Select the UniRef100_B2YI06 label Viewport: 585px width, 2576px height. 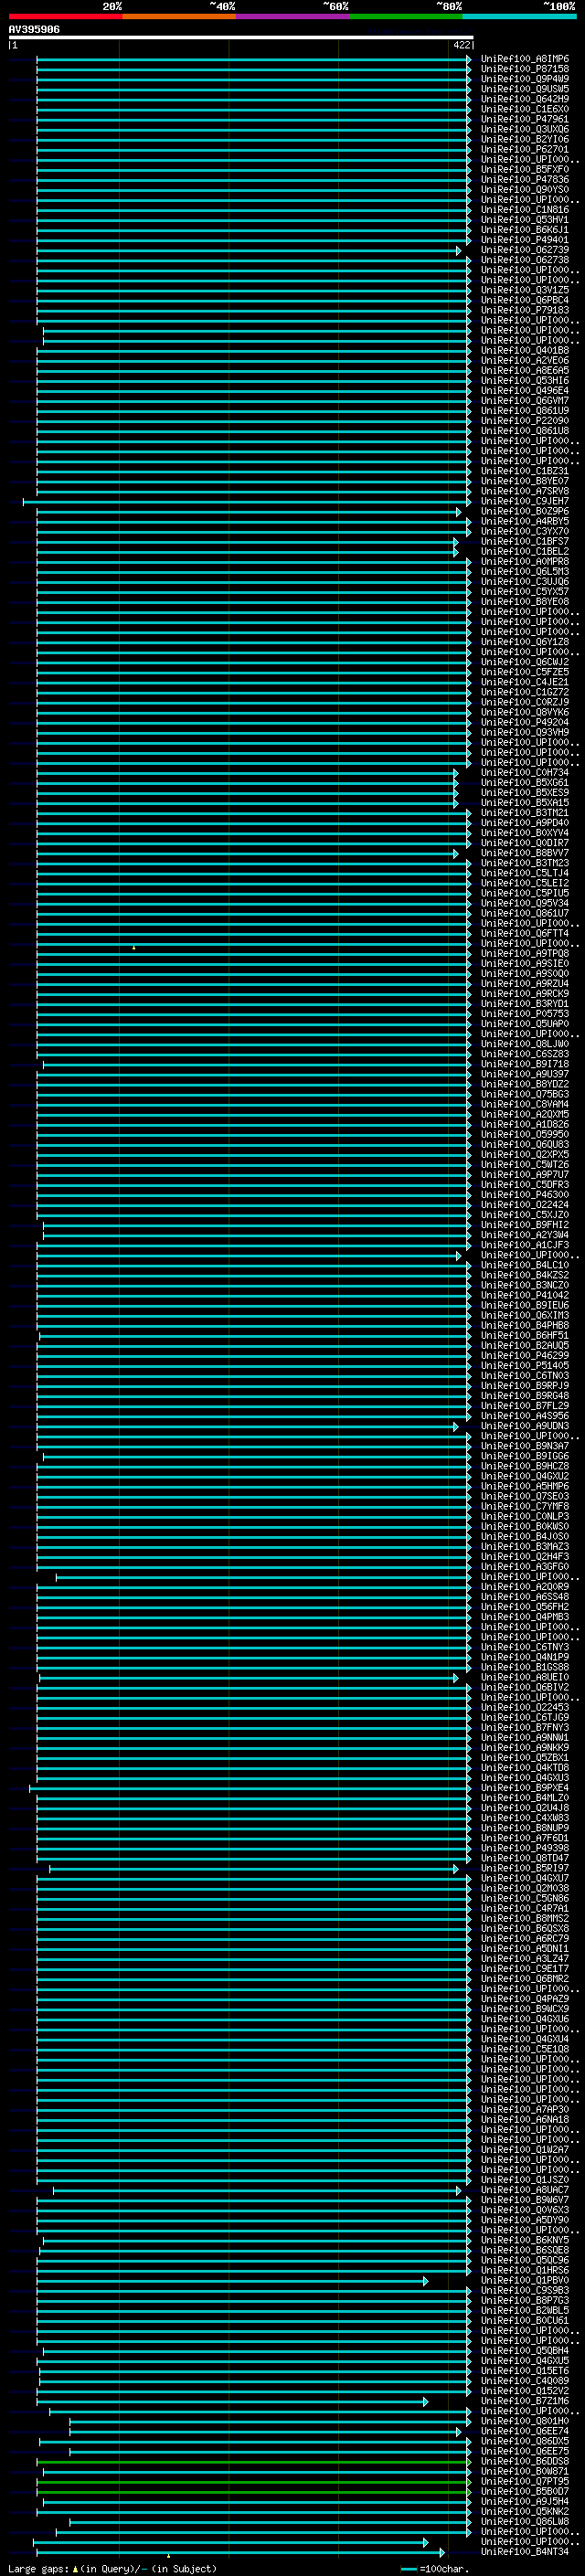click(525, 139)
